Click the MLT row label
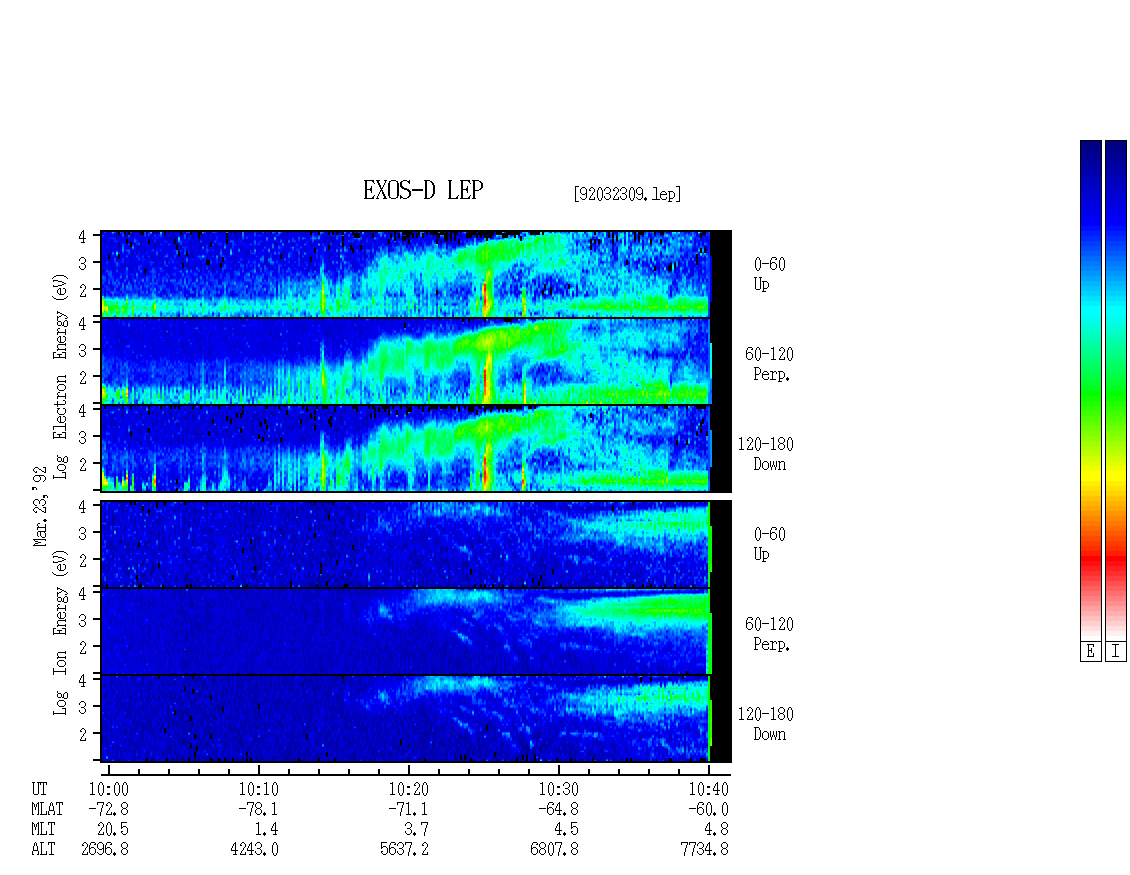Image resolution: width=1130 pixels, height=875 pixels. point(43,830)
